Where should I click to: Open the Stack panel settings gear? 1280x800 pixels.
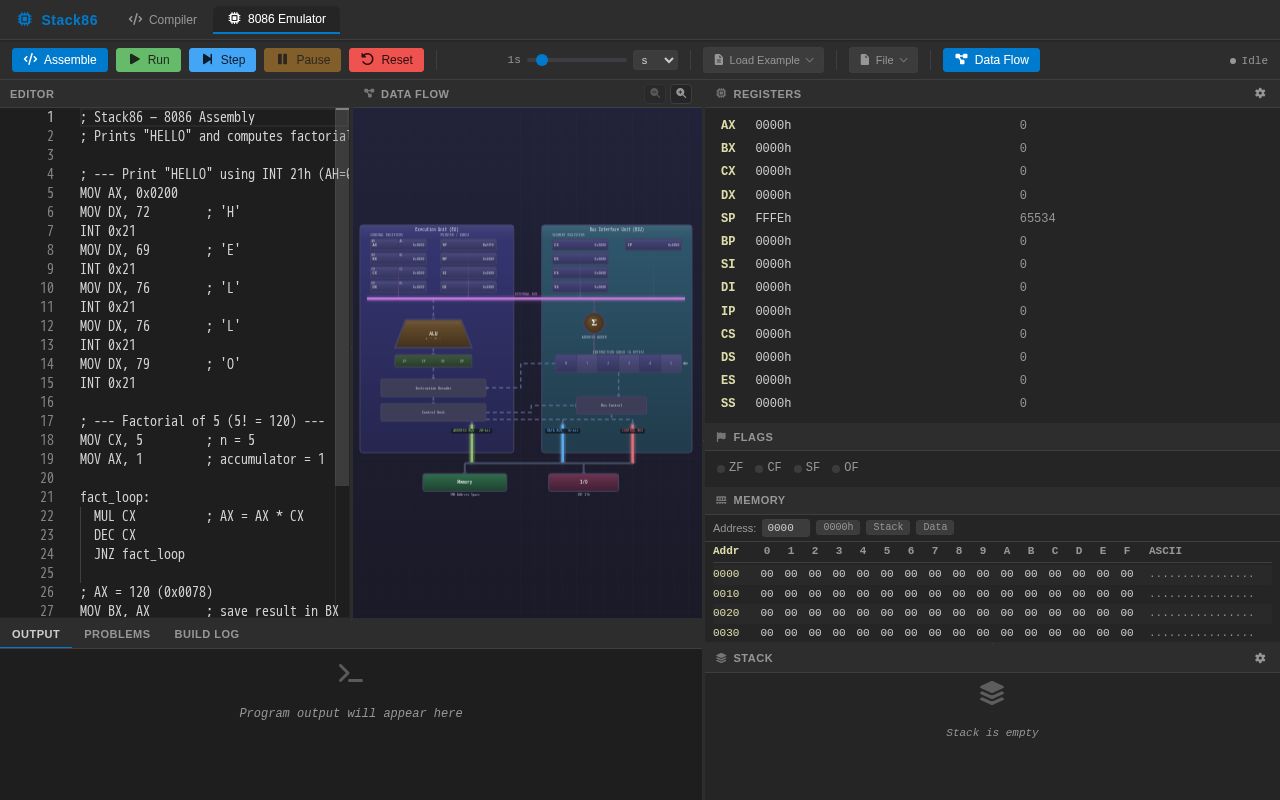pyautogui.click(x=1260, y=658)
